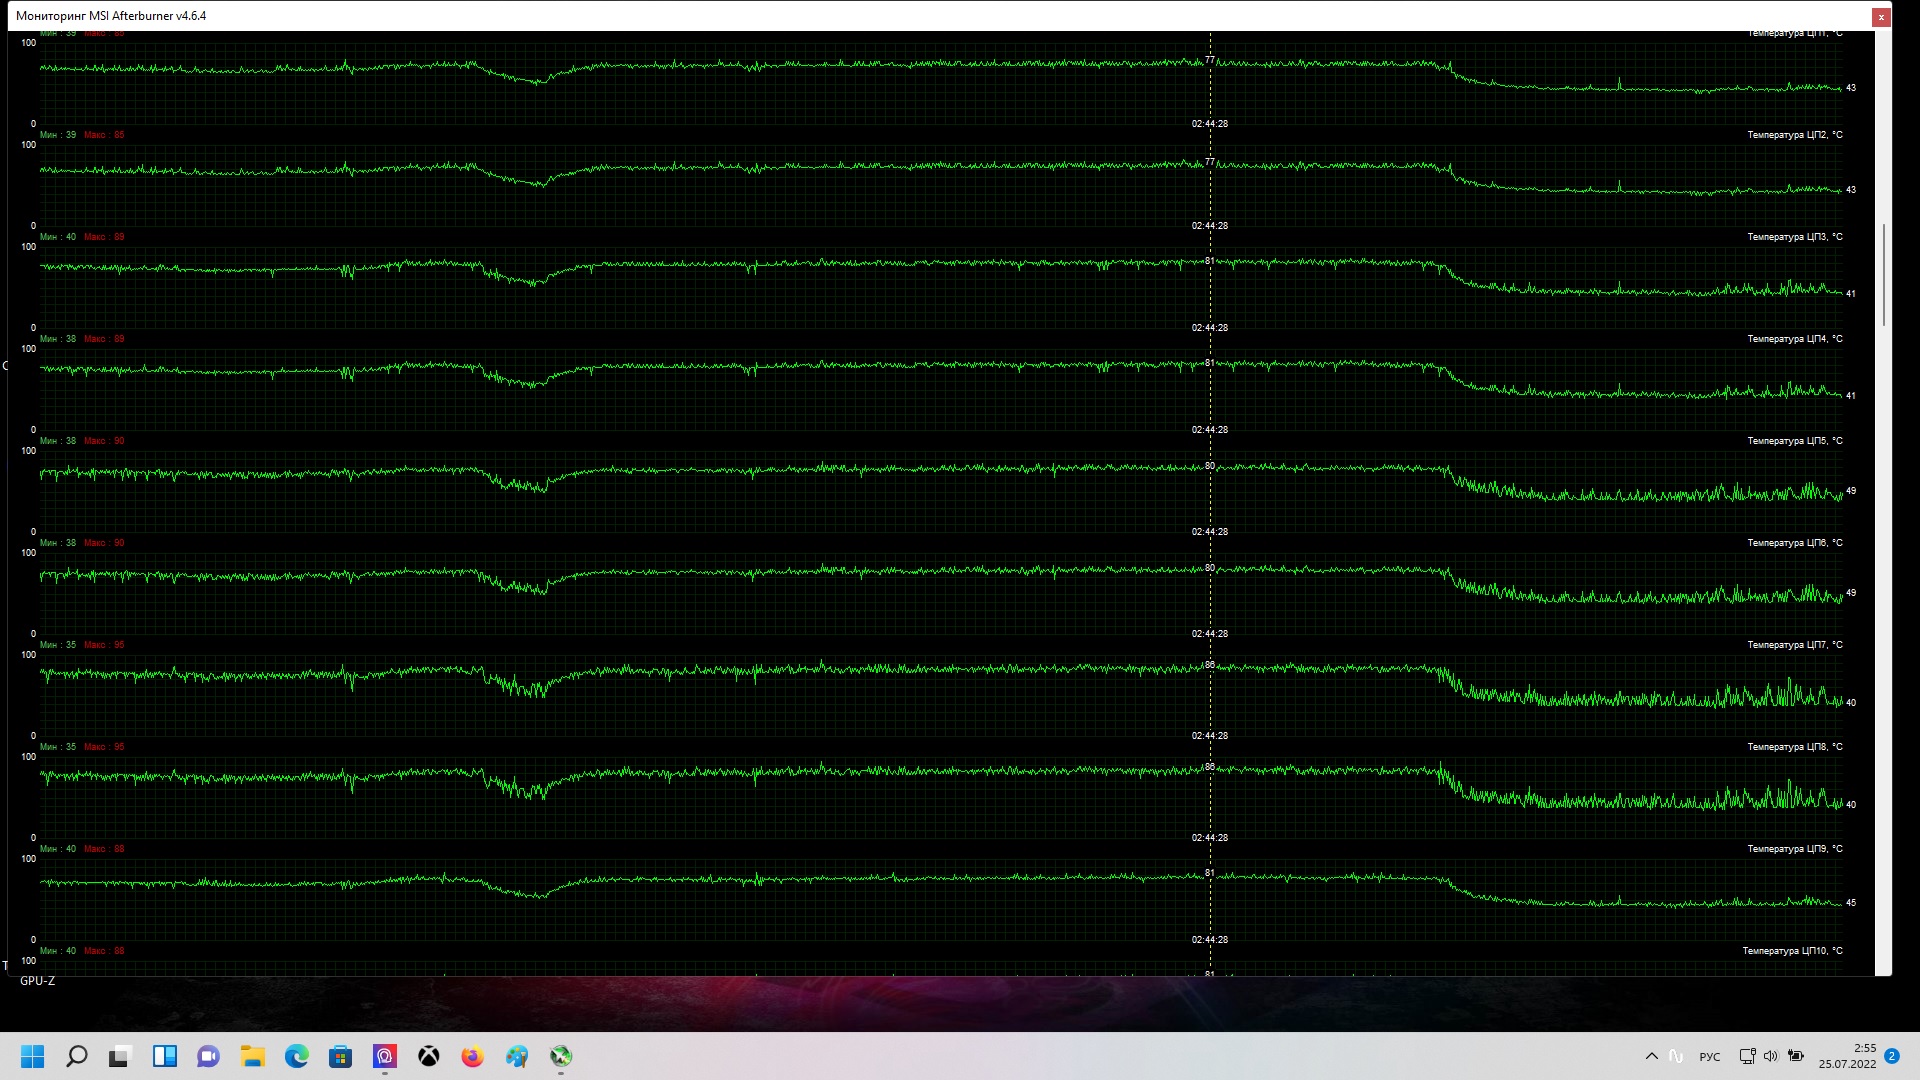Launch Microsoft Edge from the taskbar
1920x1080 pixels.
[297, 1056]
